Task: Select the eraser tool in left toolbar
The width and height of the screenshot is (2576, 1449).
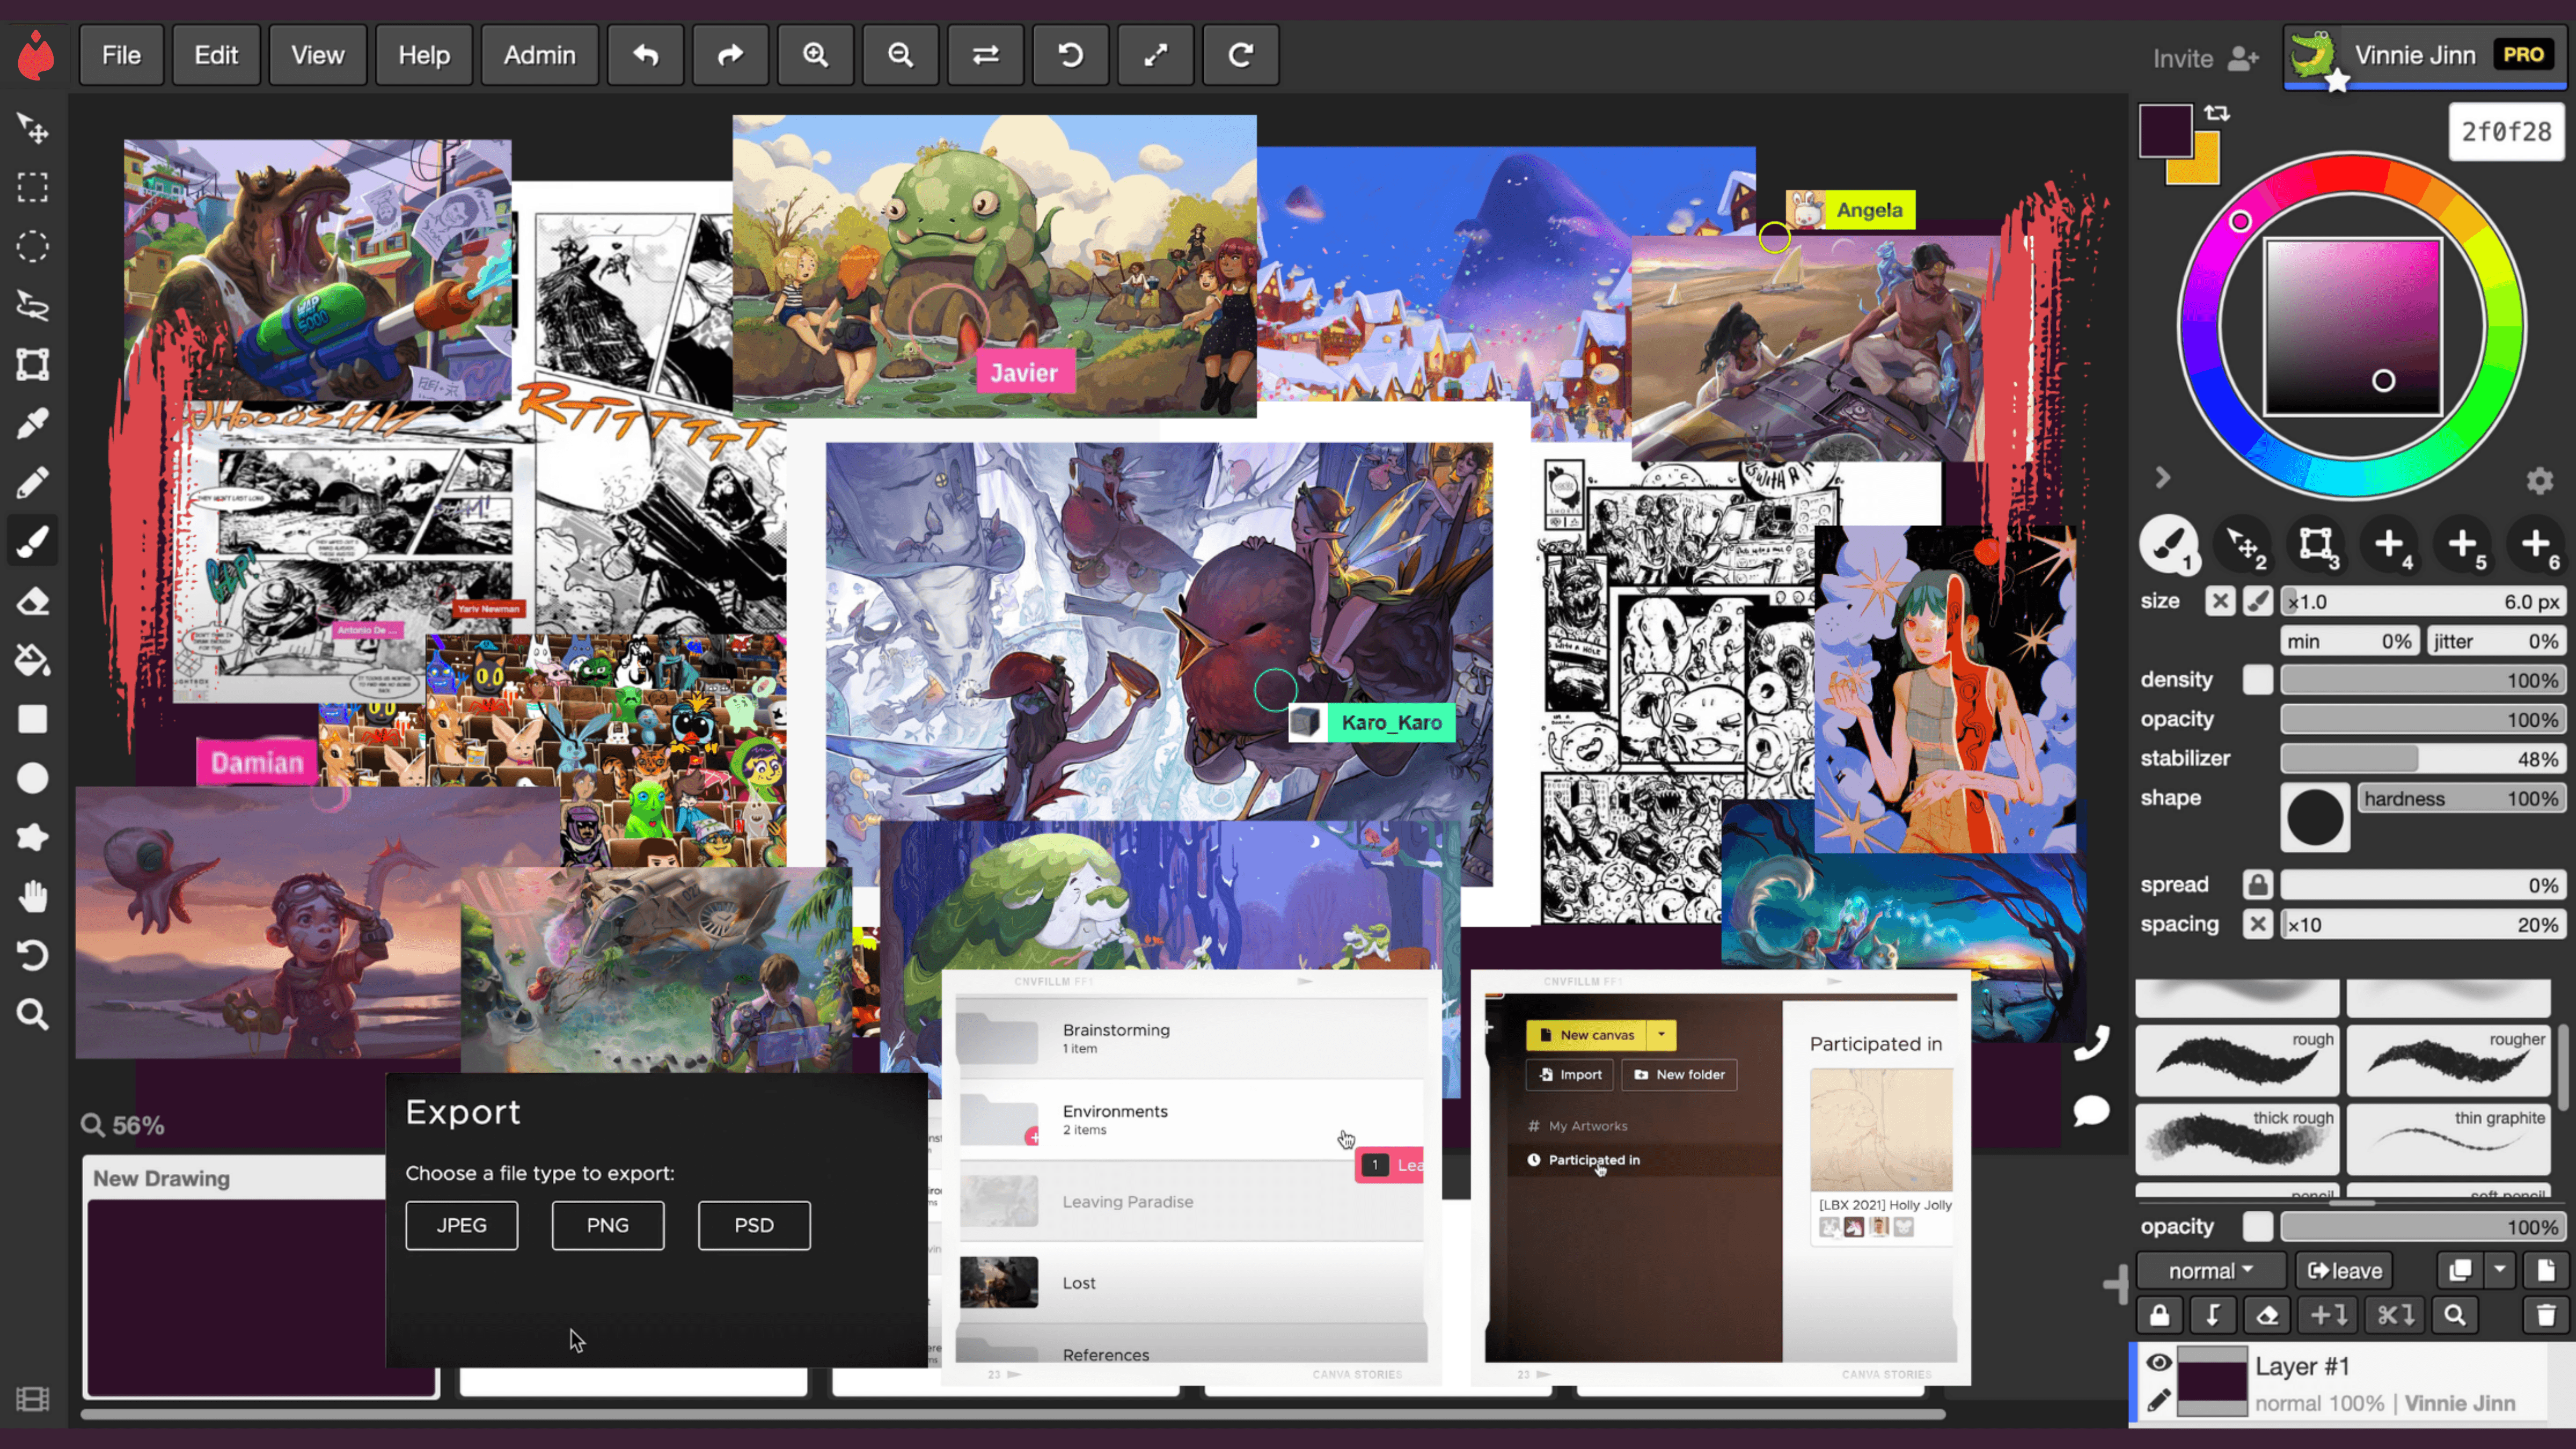Action: tap(32, 602)
